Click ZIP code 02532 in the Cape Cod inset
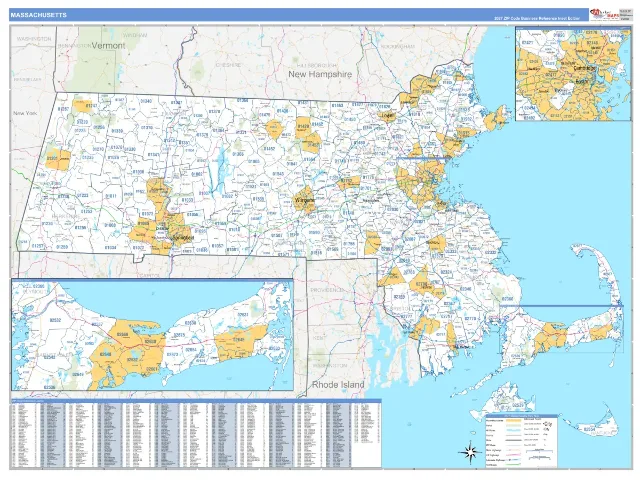The height and width of the screenshot is (480, 640). [55, 320]
